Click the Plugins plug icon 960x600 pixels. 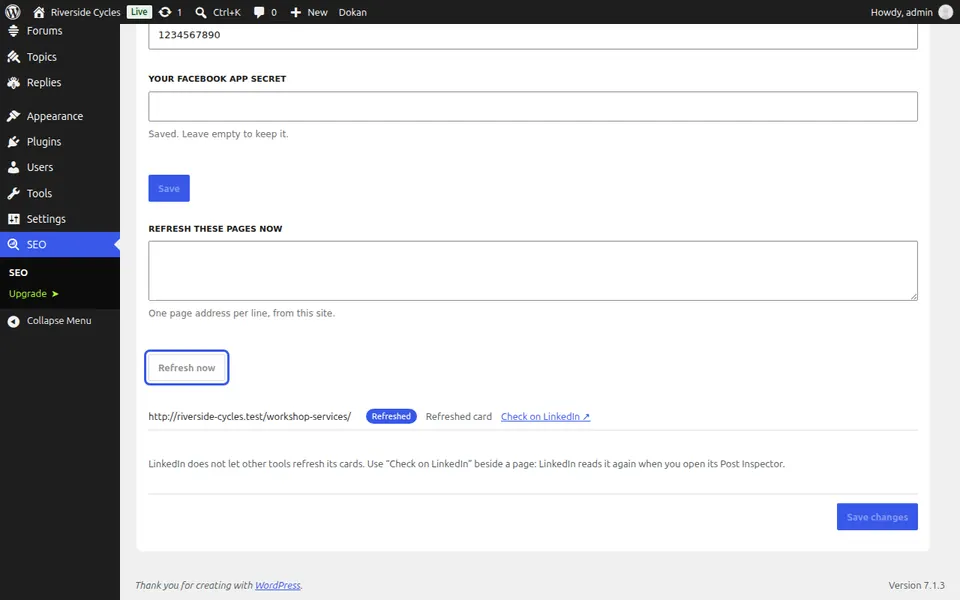[13, 142]
